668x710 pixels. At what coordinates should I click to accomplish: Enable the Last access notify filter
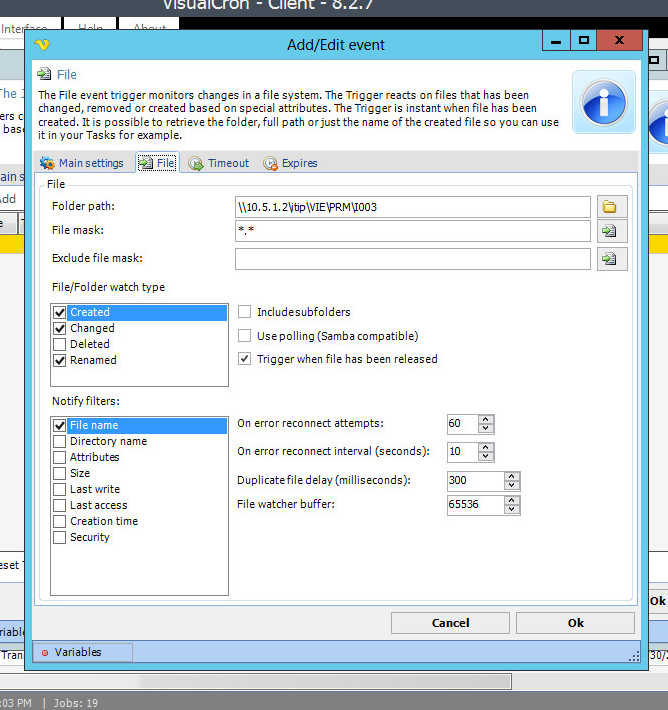tap(60, 505)
